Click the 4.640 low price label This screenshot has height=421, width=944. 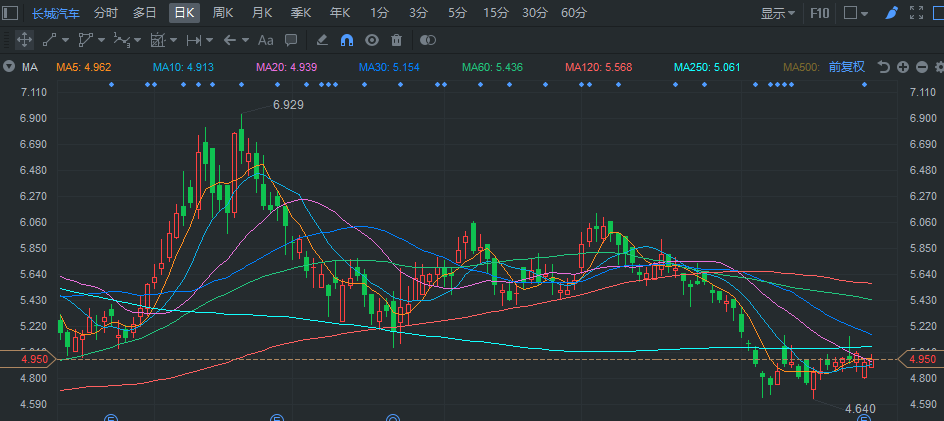click(x=860, y=409)
